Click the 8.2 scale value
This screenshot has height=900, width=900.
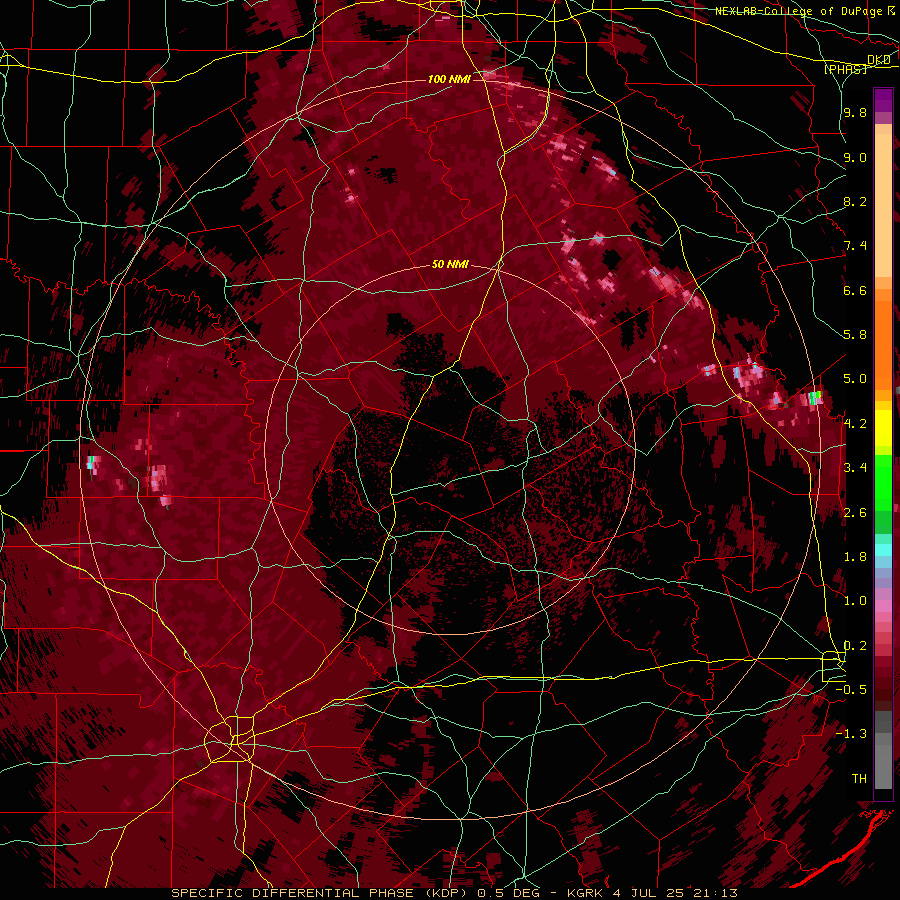point(855,201)
